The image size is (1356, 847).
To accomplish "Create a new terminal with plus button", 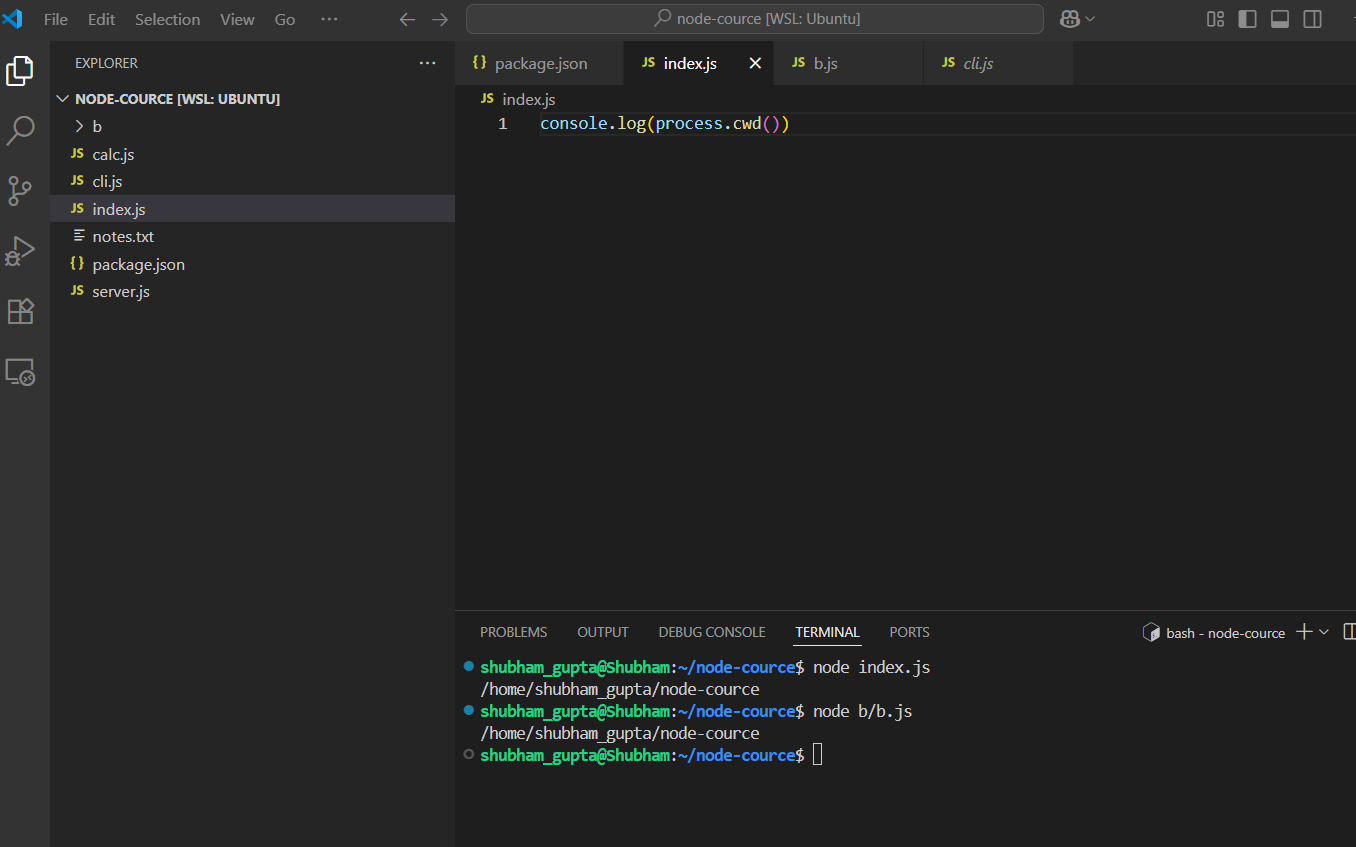I will (1303, 632).
